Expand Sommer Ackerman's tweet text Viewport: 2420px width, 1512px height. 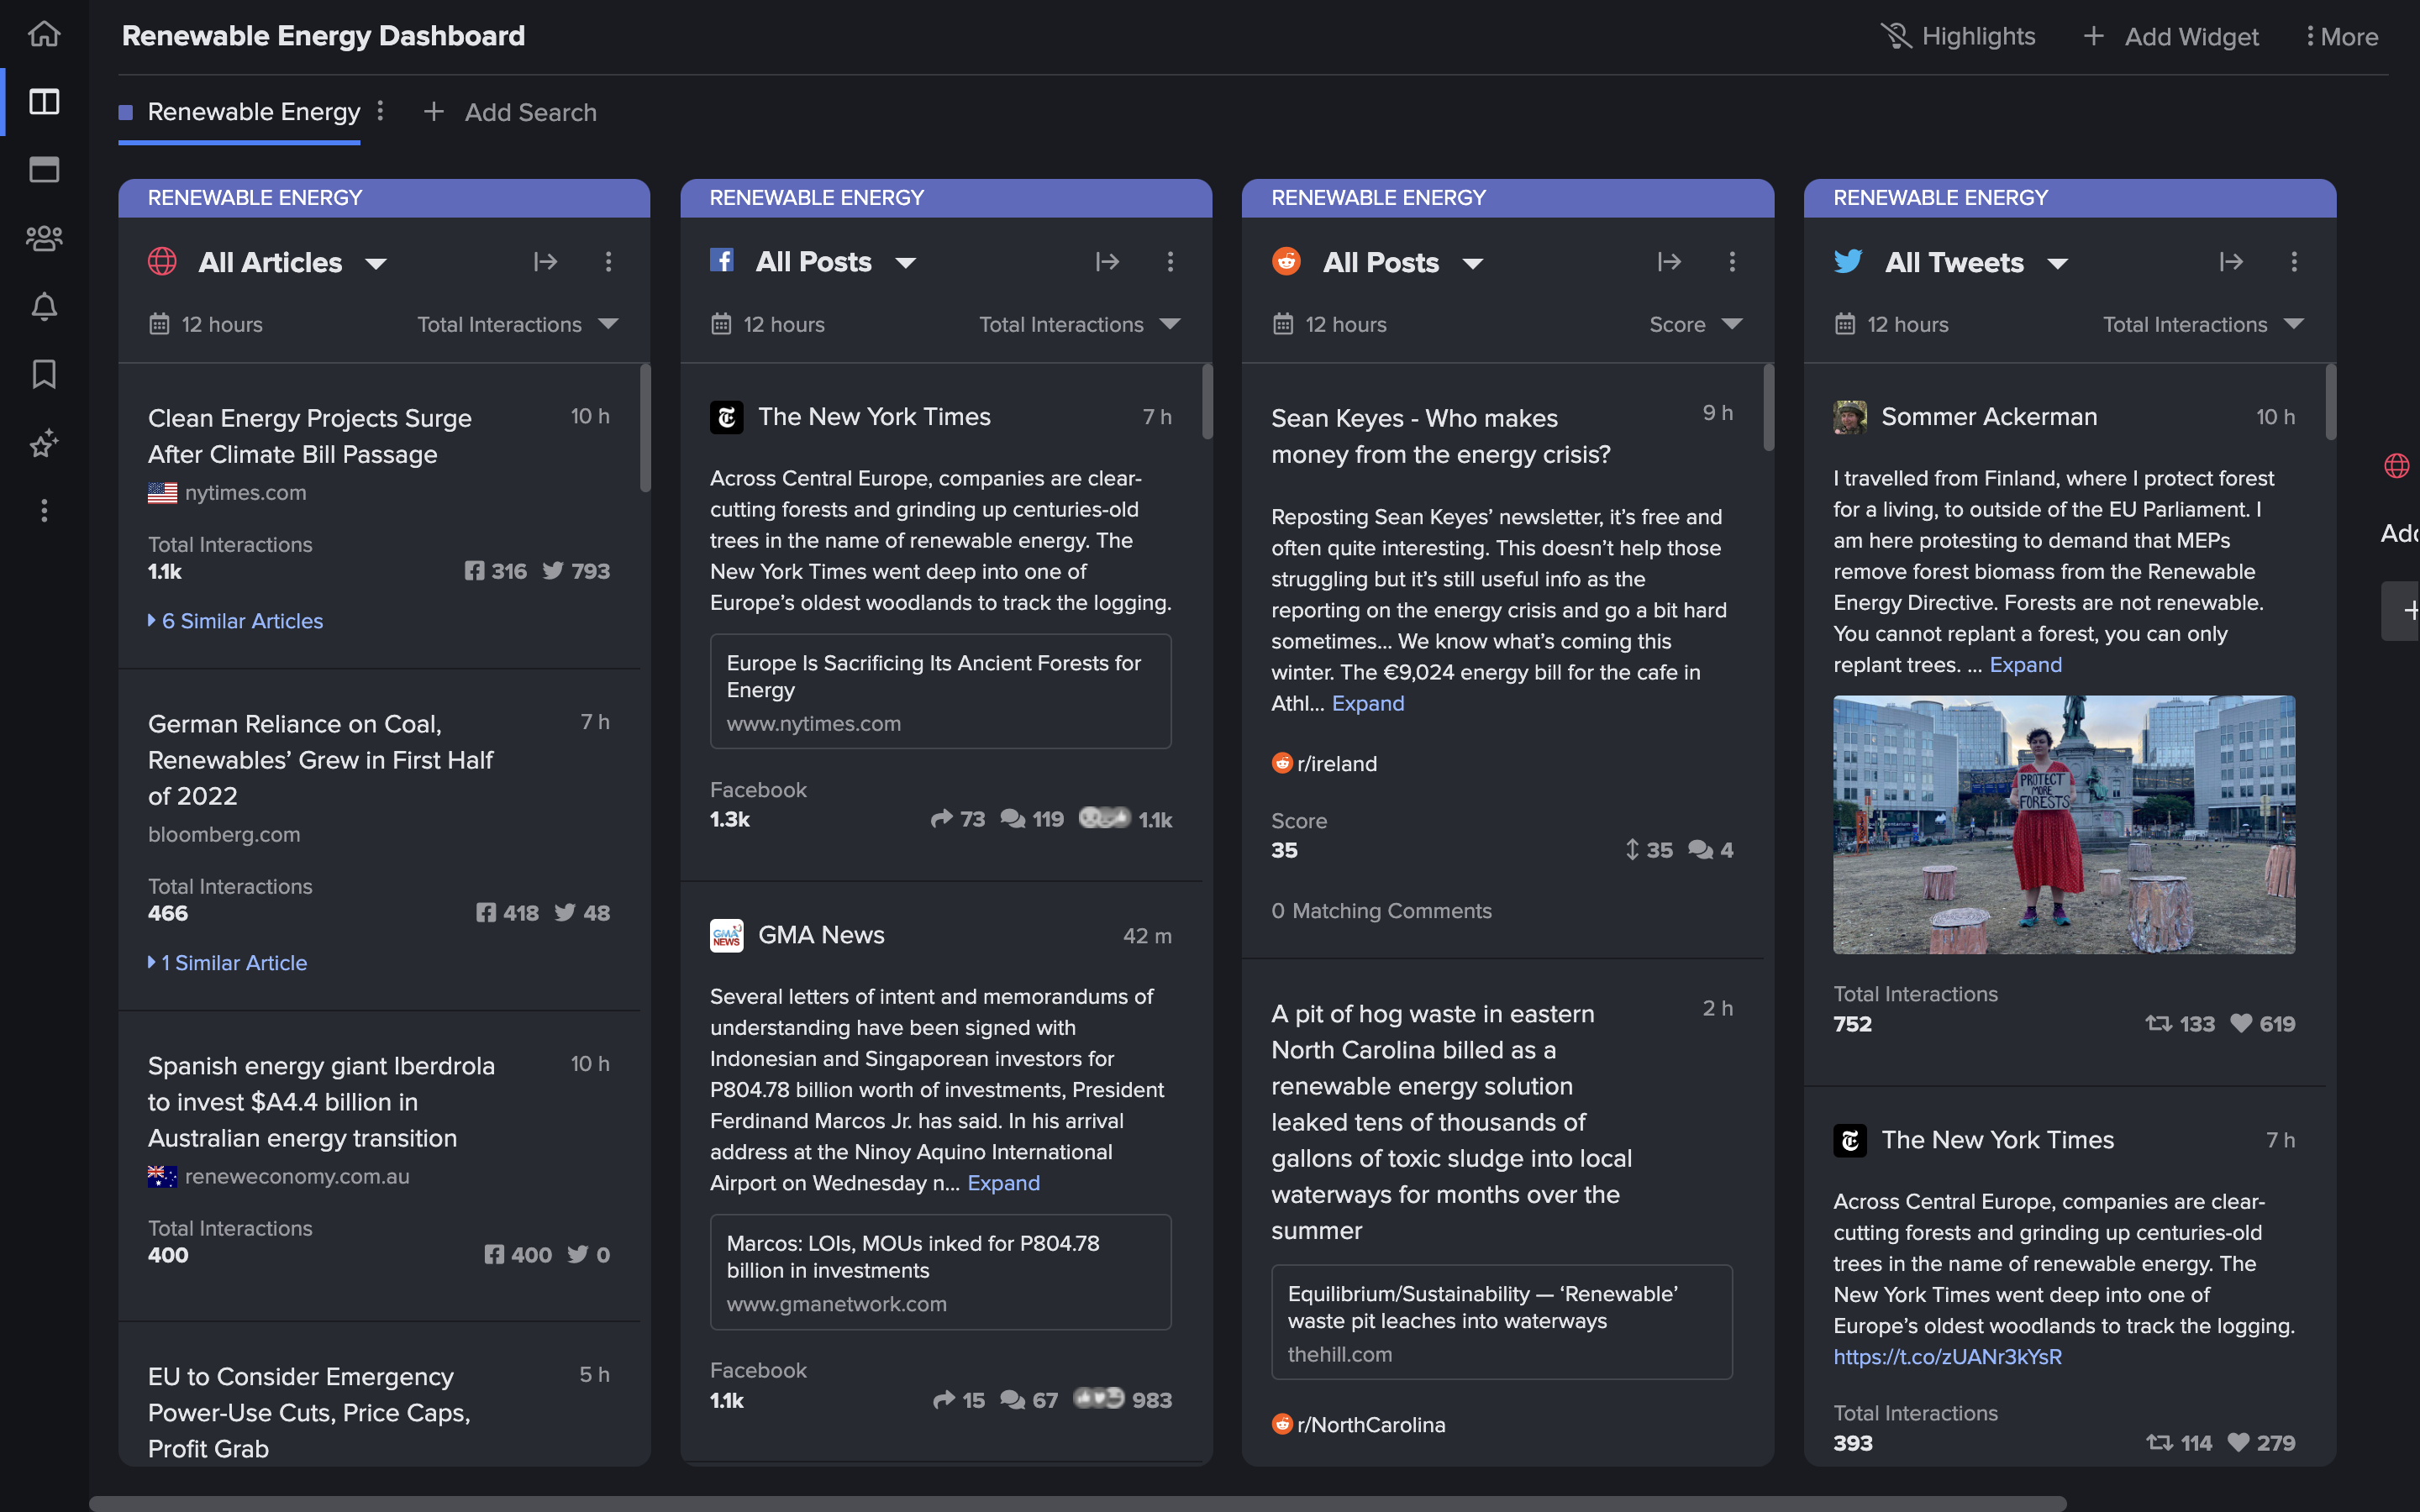coord(2026,665)
